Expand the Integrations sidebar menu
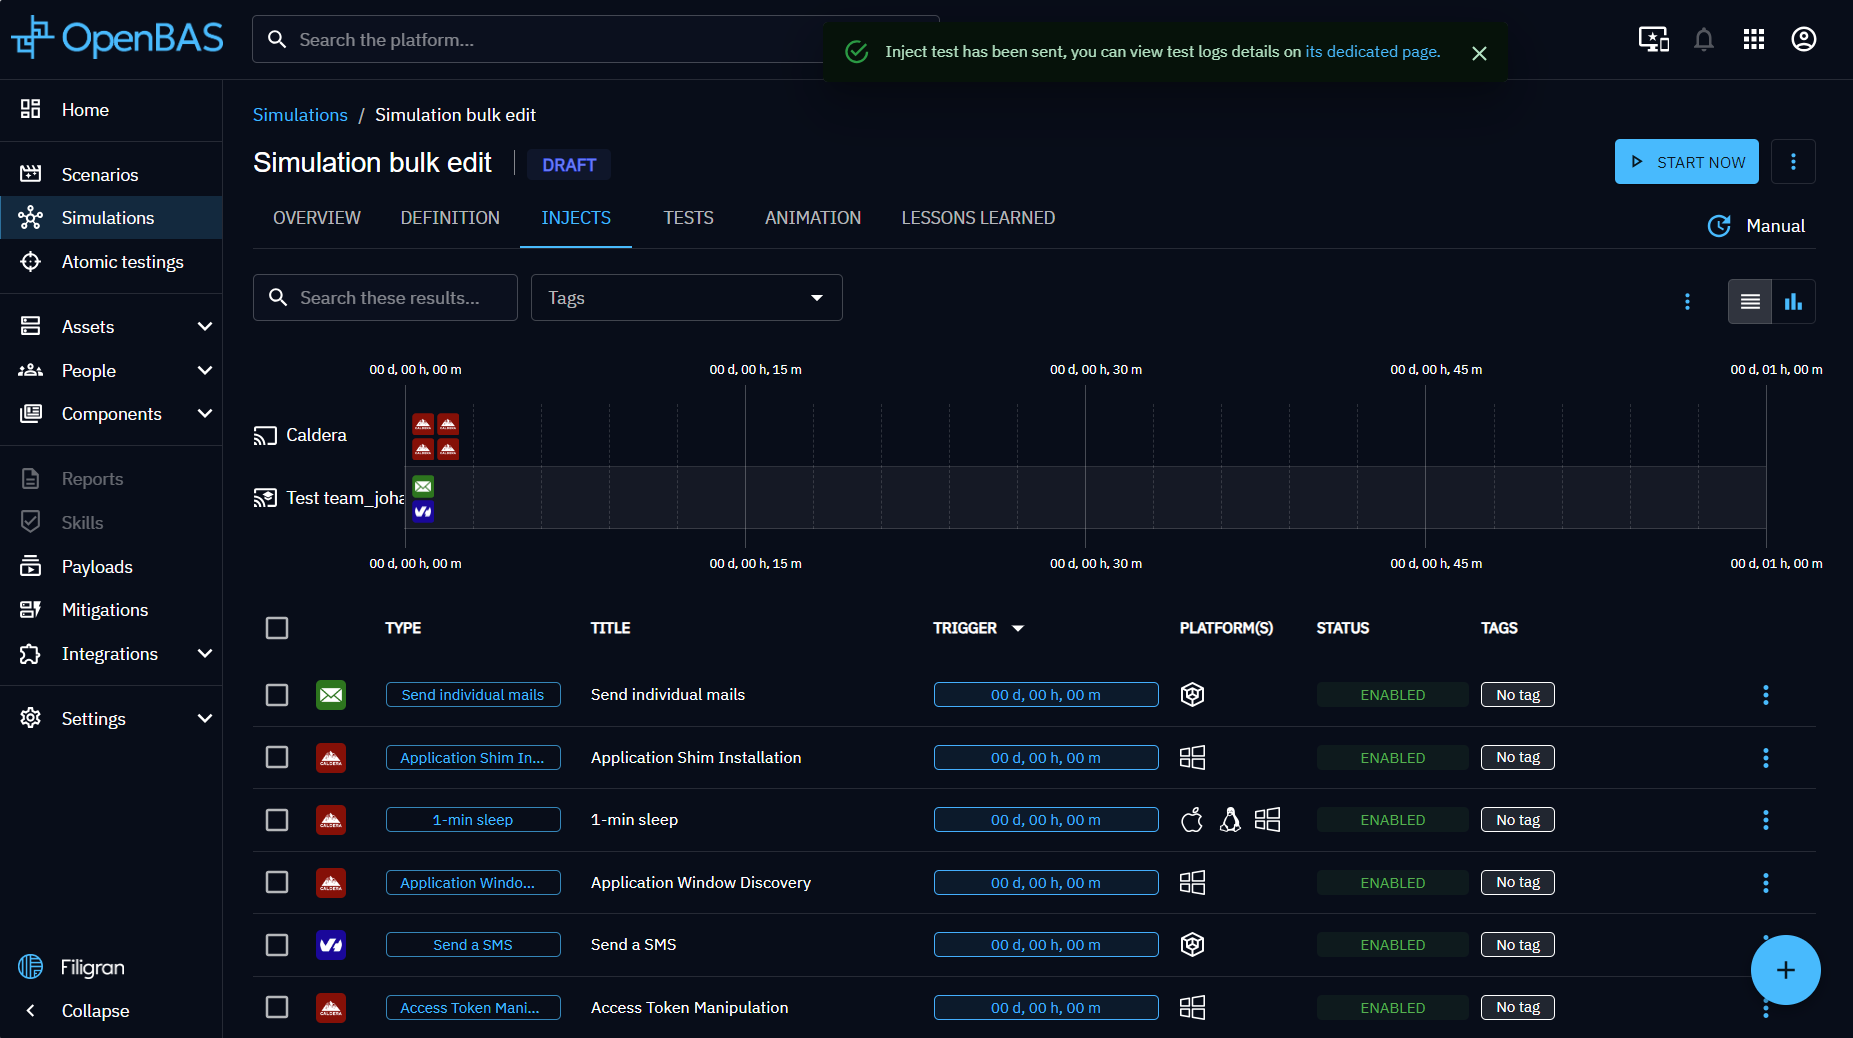1853x1038 pixels. (x=204, y=654)
